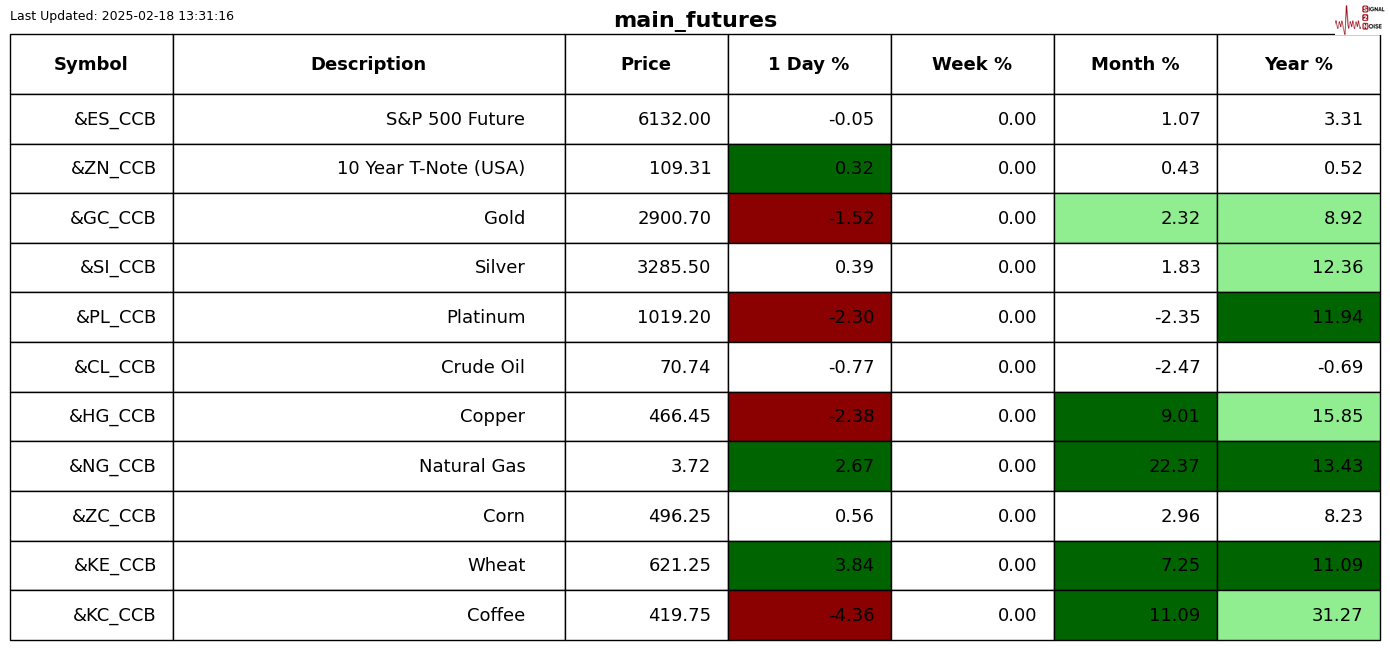This screenshot has height=650, width=1390.
Task: Select Wheat's green 1 Day % cell
Action: [809, 566]
